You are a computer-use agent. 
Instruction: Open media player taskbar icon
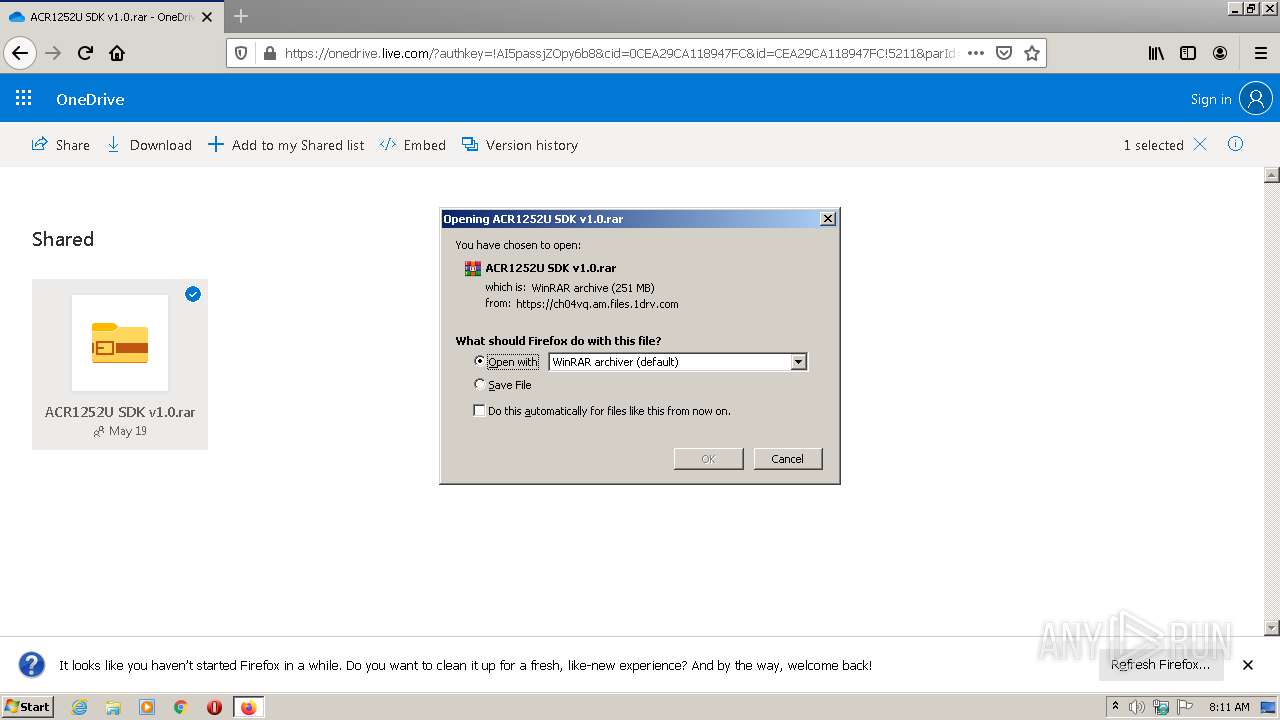[147, 707]
